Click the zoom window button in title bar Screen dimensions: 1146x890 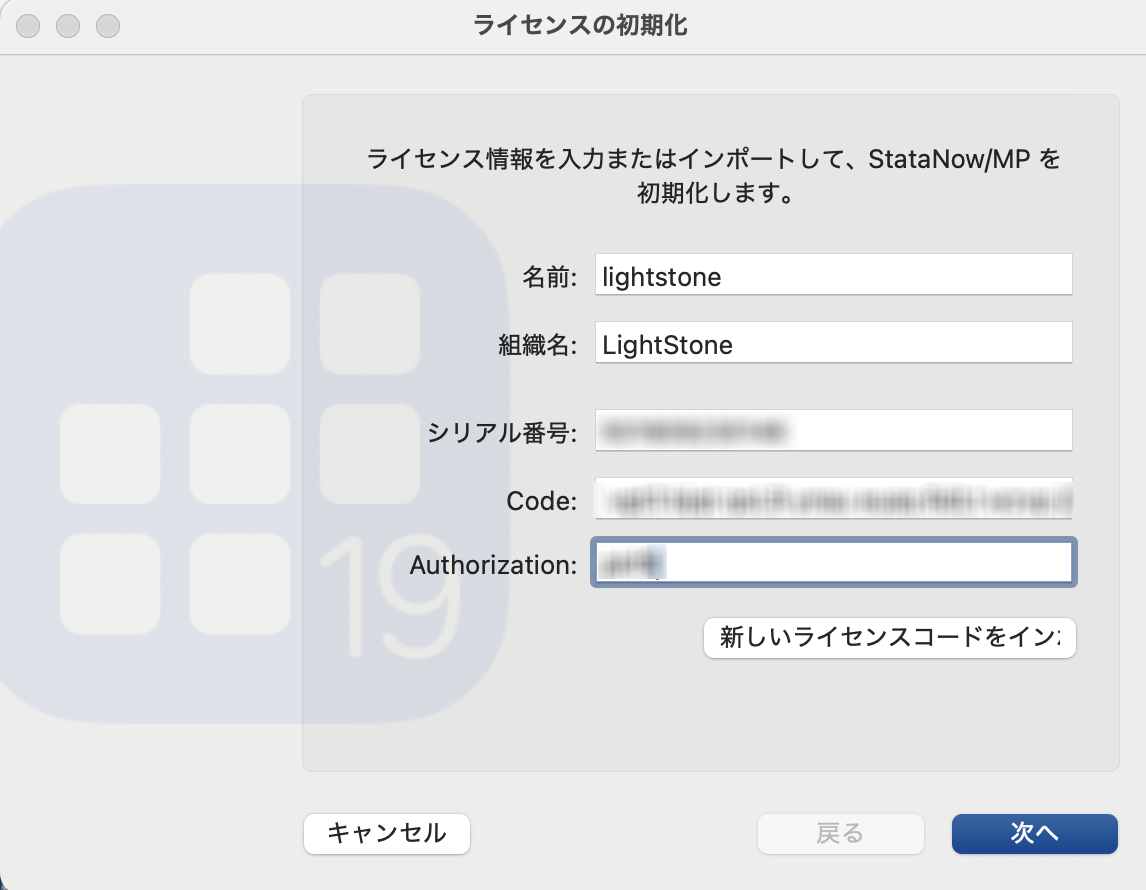108,26
